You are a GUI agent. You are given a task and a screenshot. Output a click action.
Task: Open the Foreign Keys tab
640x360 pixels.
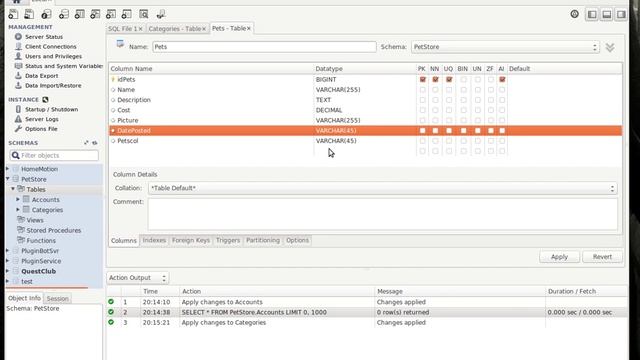click(x=191, y=240)
